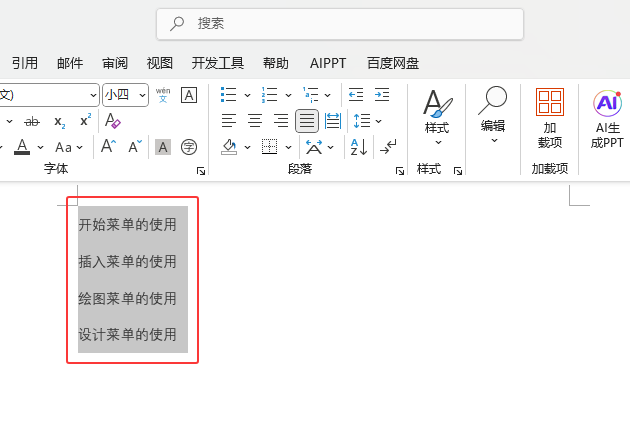Toggle strikethrough formatting
The width and height of the screenshot is (630, 424).
point(32,121)
